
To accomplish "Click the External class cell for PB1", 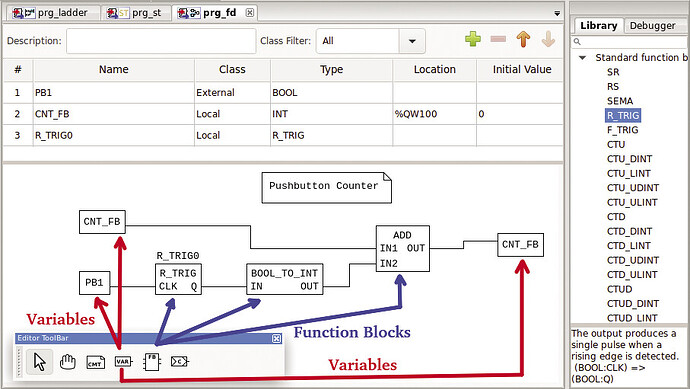I will pyautogui.click(x=232, y=93).
